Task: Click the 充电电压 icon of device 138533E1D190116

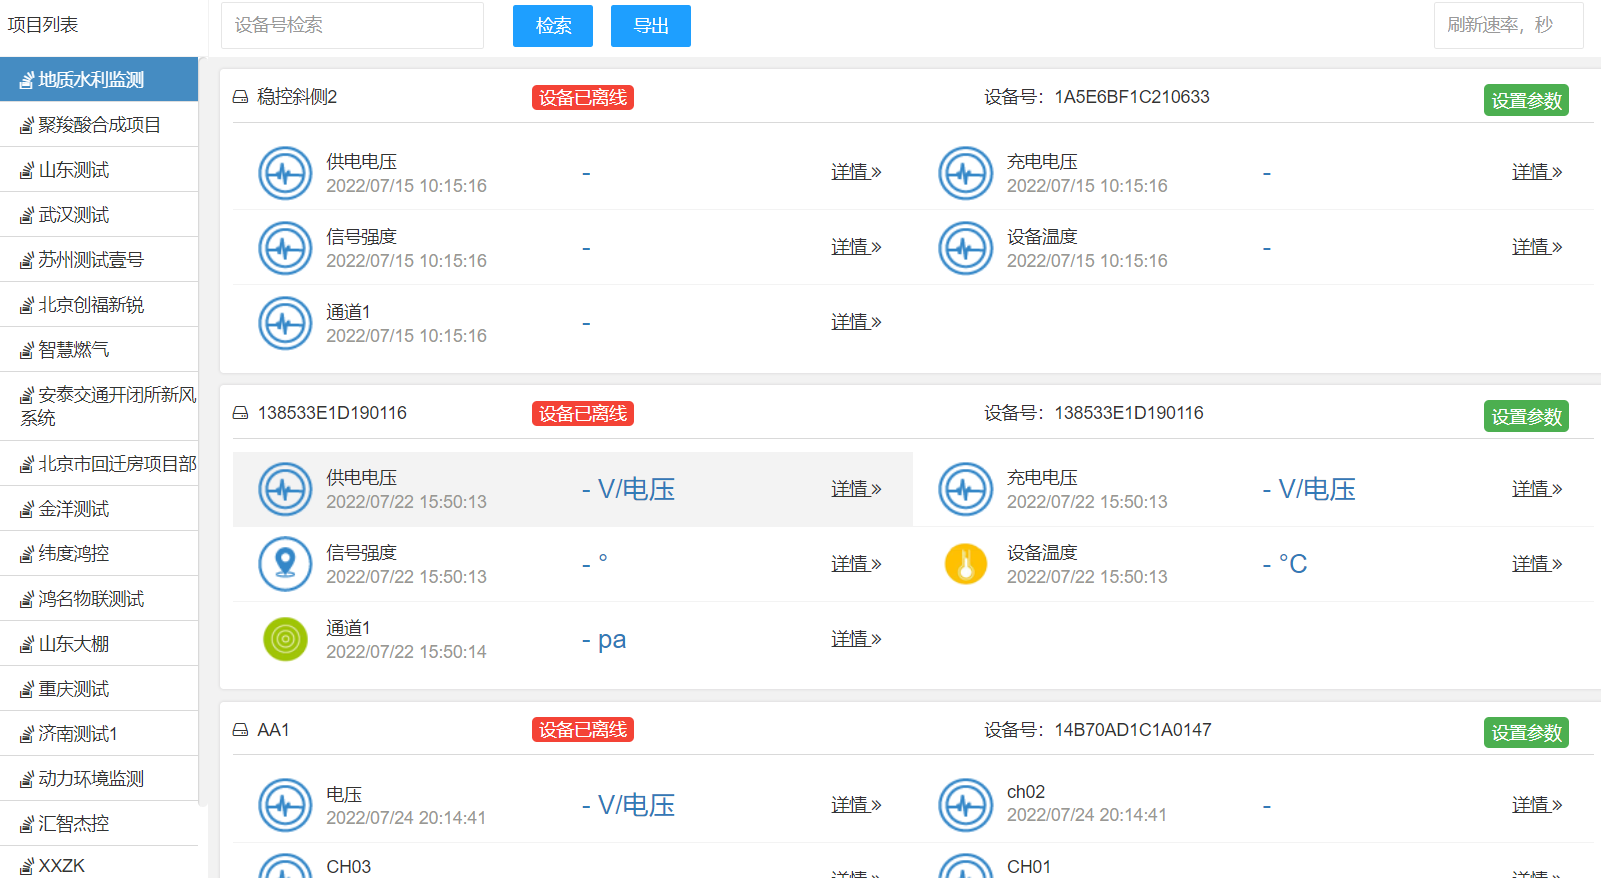Action: (x=966, y=489)
